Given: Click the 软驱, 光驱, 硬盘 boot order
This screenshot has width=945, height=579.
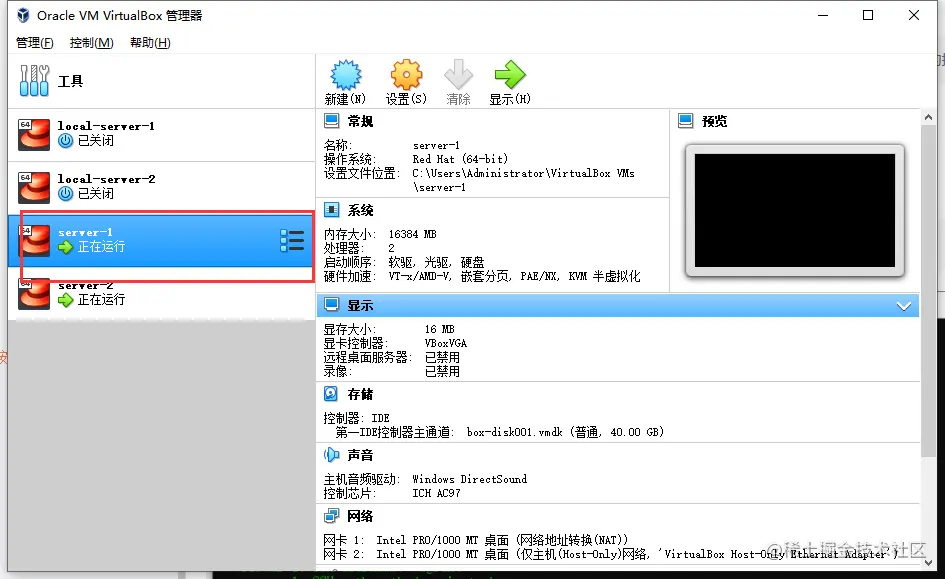Looking at the screenshot, I should [x=436, y=262].
